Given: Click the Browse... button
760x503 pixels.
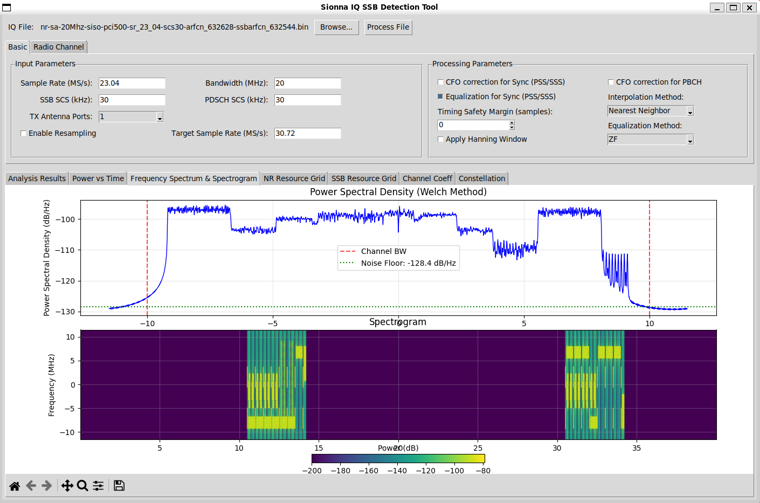Looking at the screenshot, I should pyautogui.click(x=336, y=27).
